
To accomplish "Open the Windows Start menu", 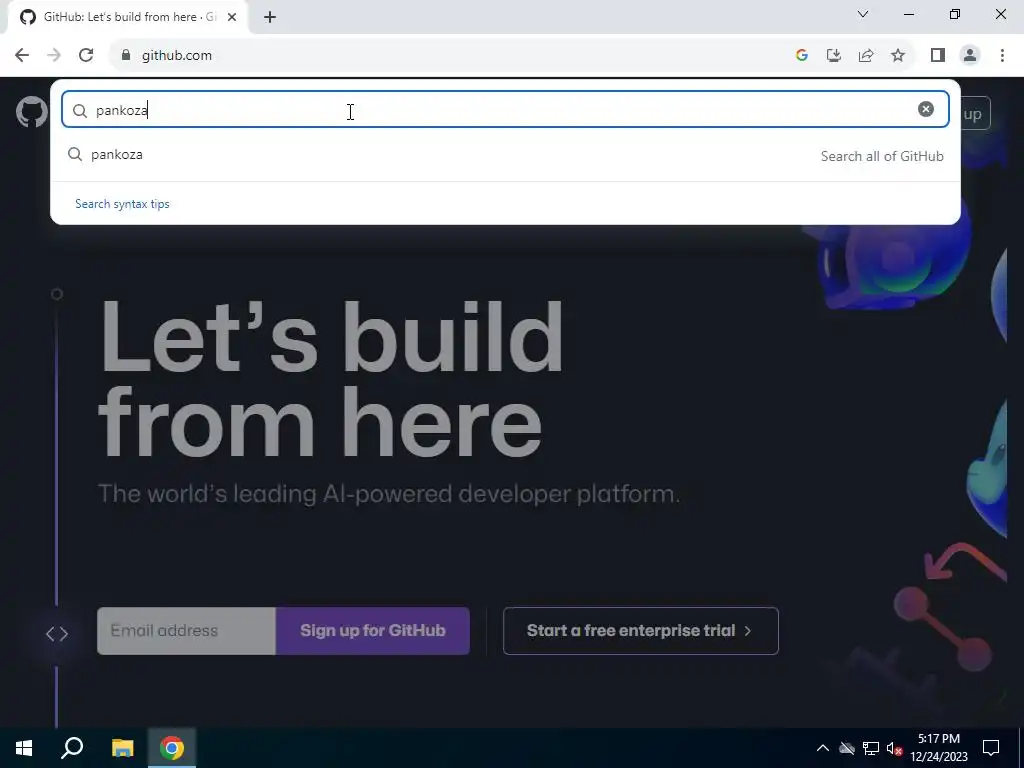I will [24, 748].
